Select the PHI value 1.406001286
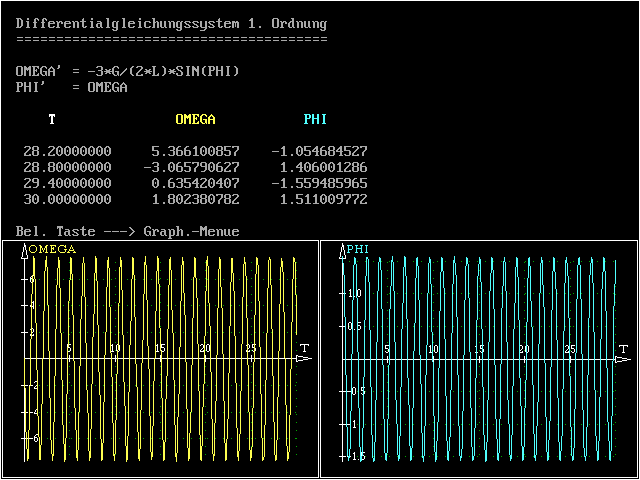 click(x=319, y=167)
